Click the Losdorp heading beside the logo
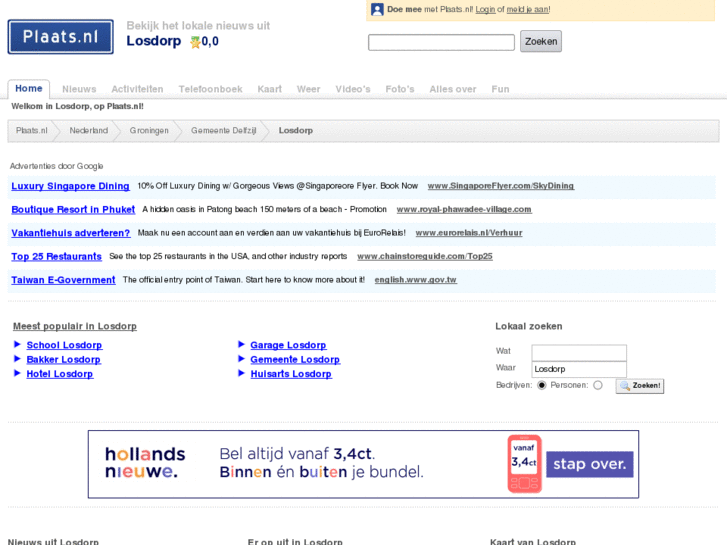The height and width of the screenshot is (545, 727). tap(153, 41)
